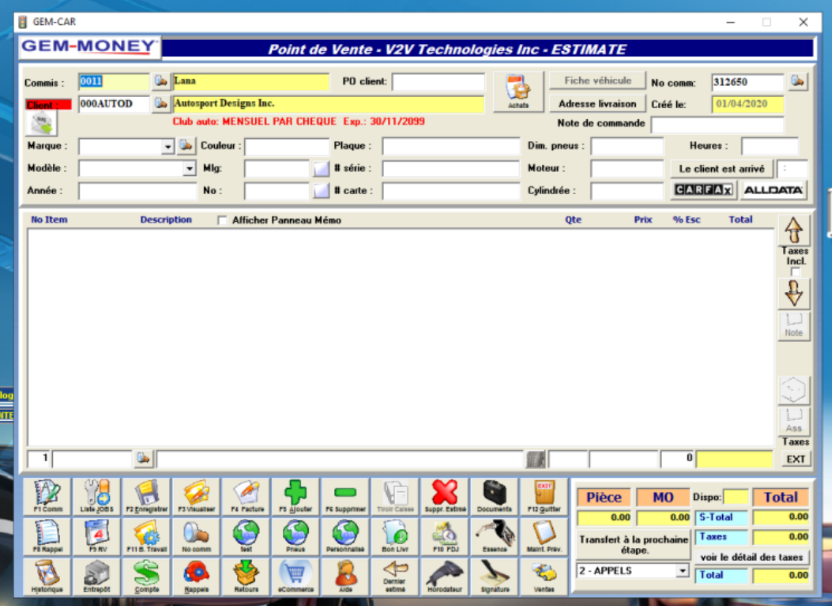Look up the Commis clerk code
832x606 pixels.
tap(160, 81)
